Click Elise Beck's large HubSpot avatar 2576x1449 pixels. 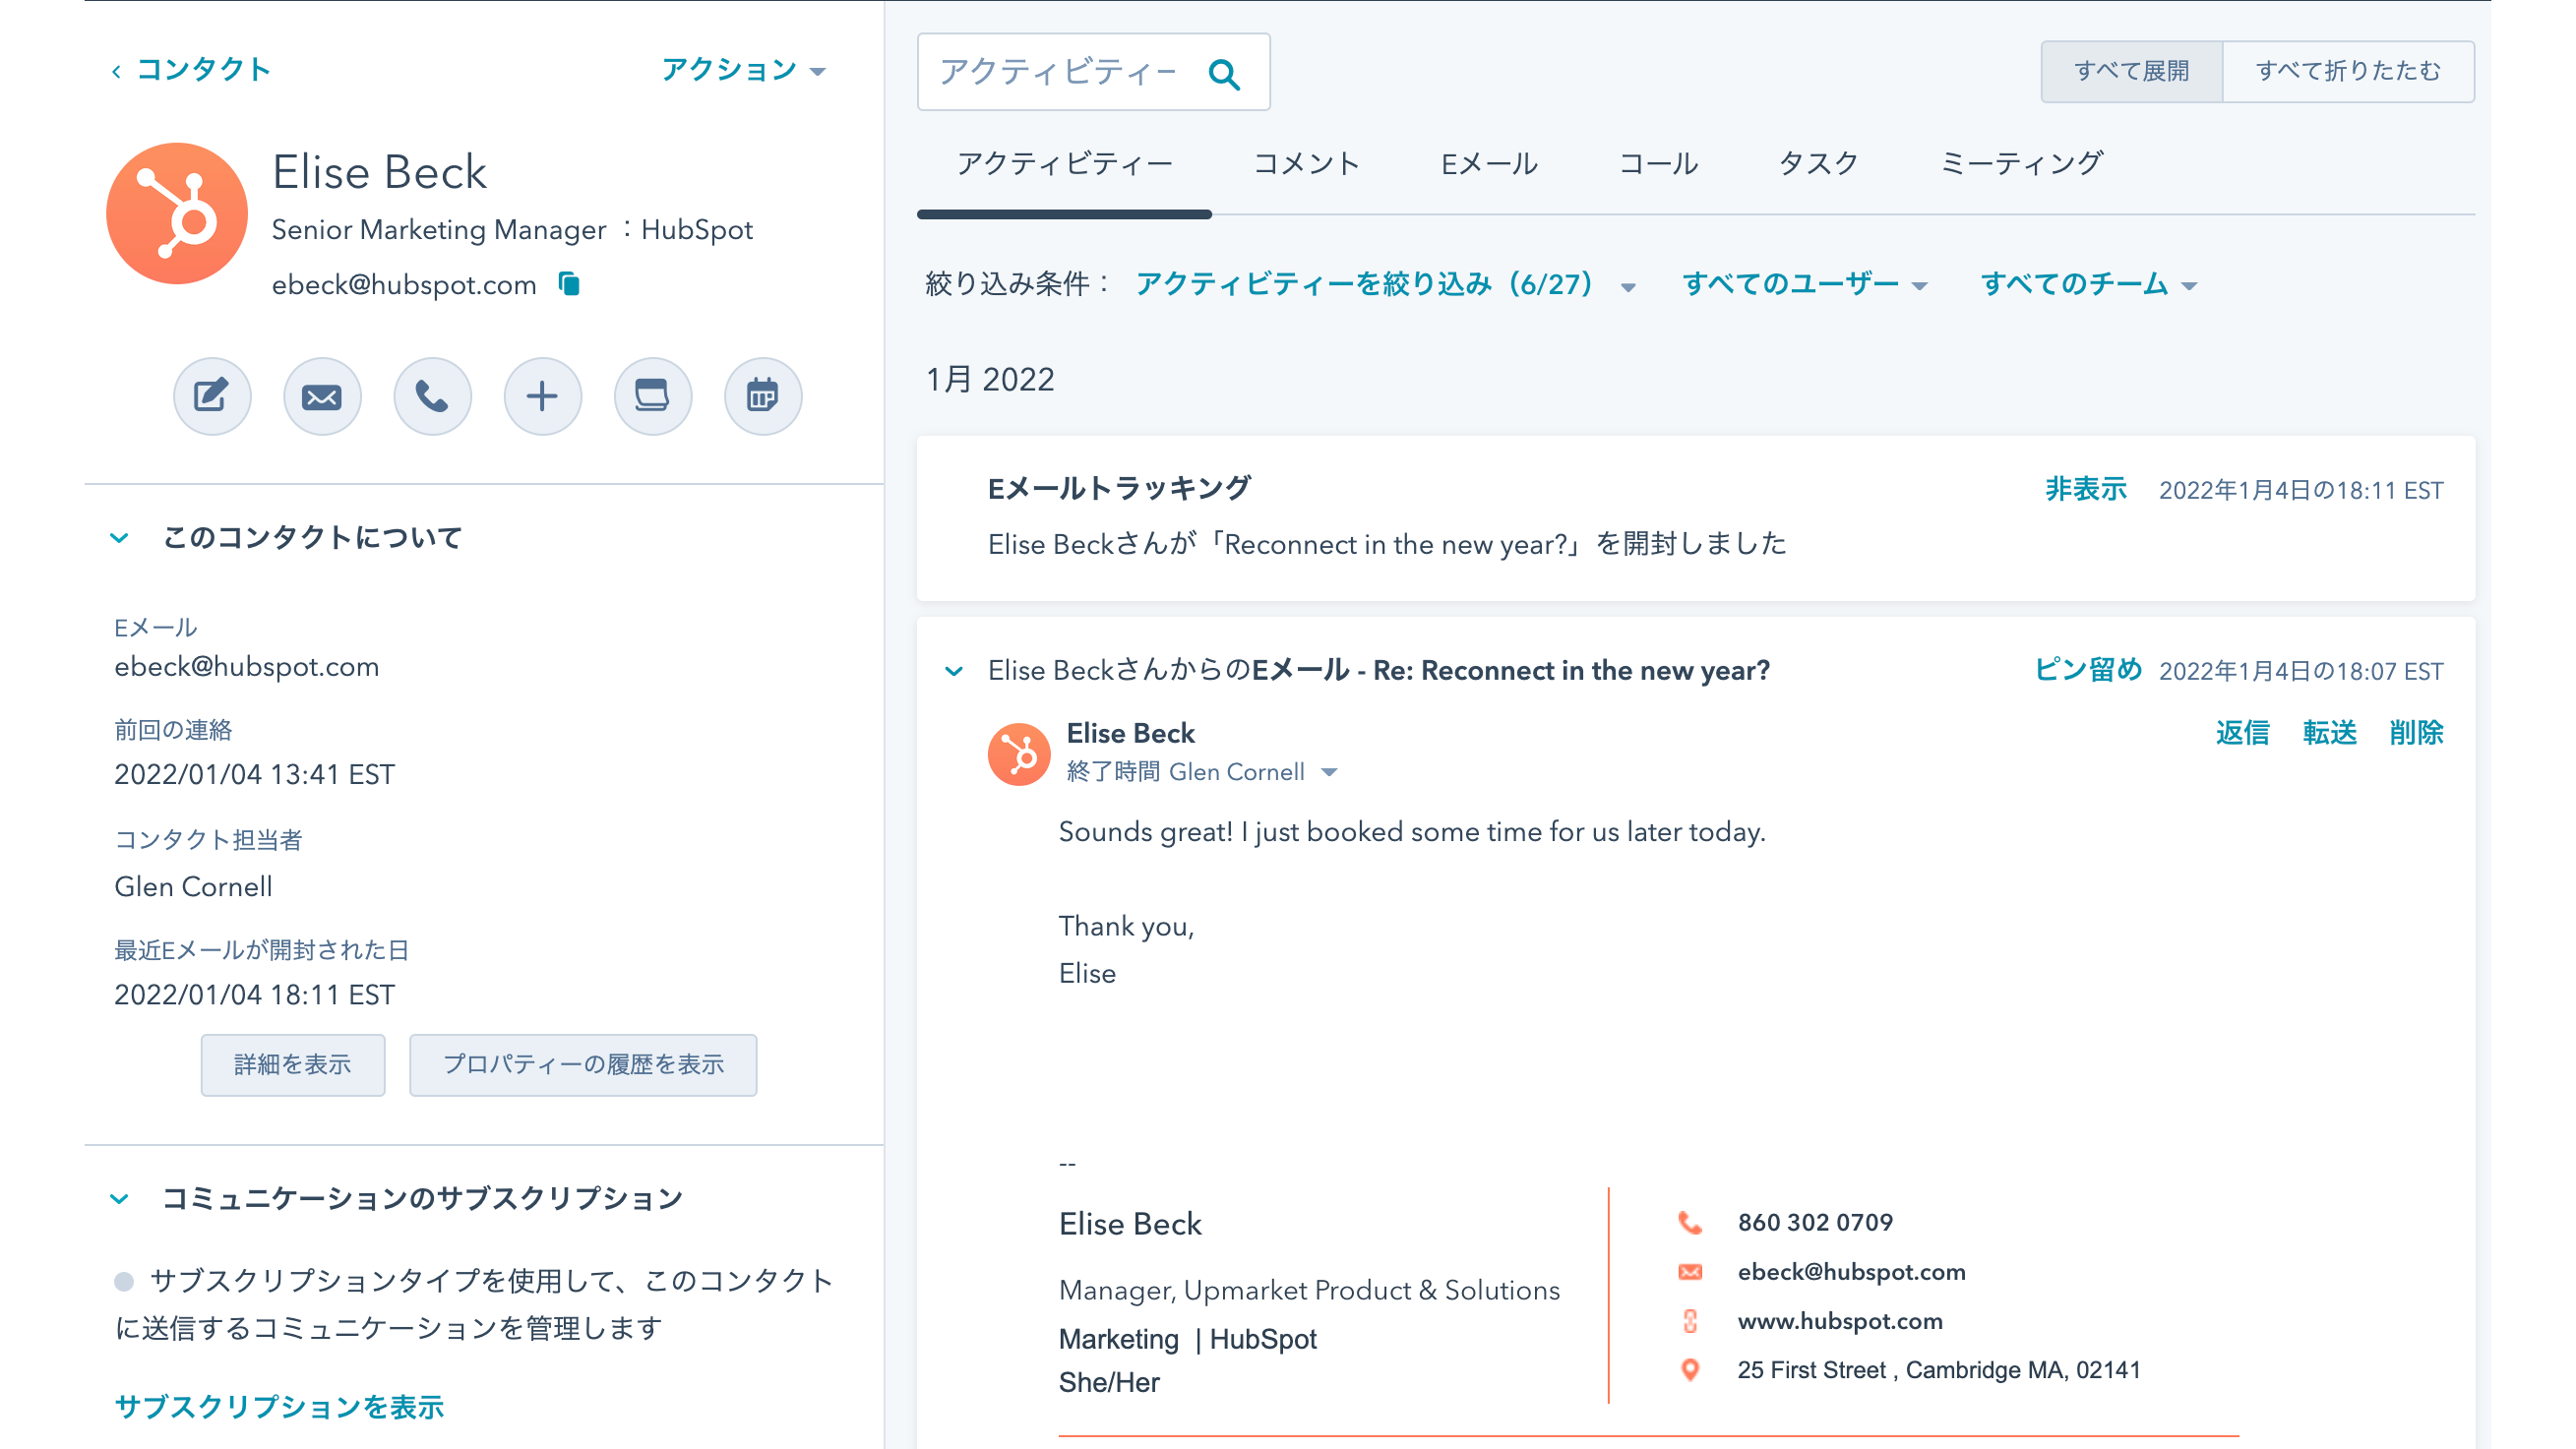tap(177, 213)
